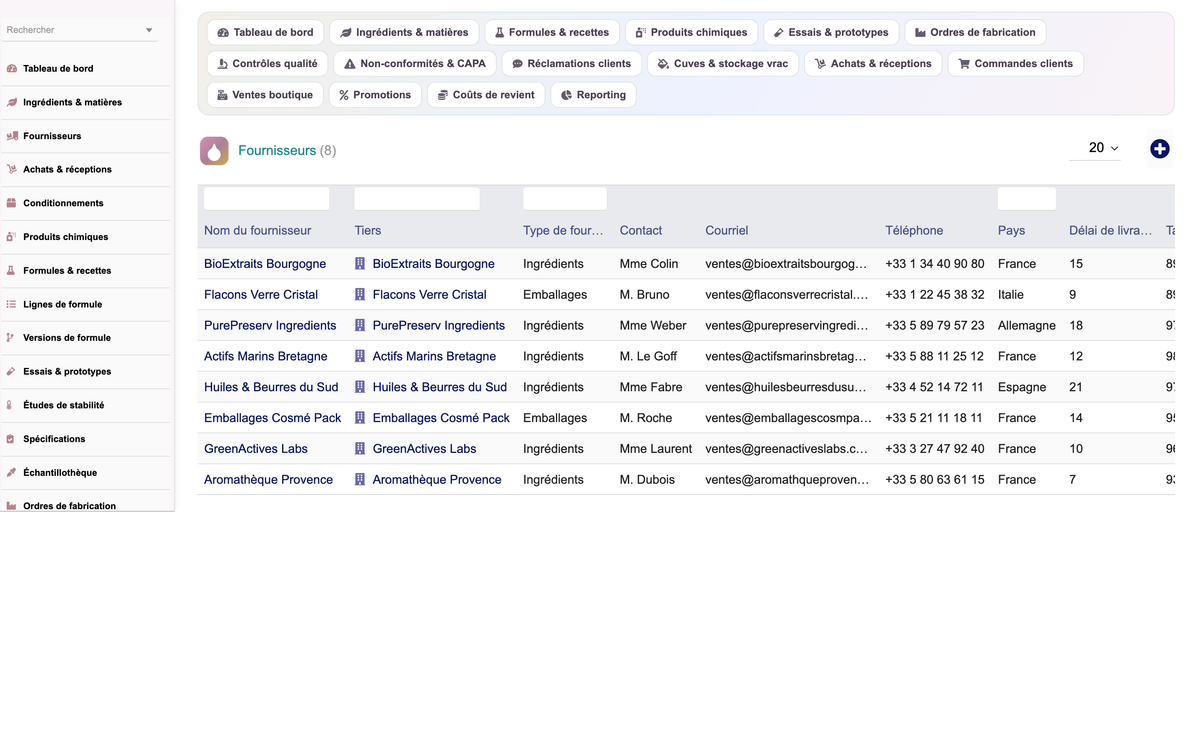Click the icon beside Échantillothèque

(12, 473)
